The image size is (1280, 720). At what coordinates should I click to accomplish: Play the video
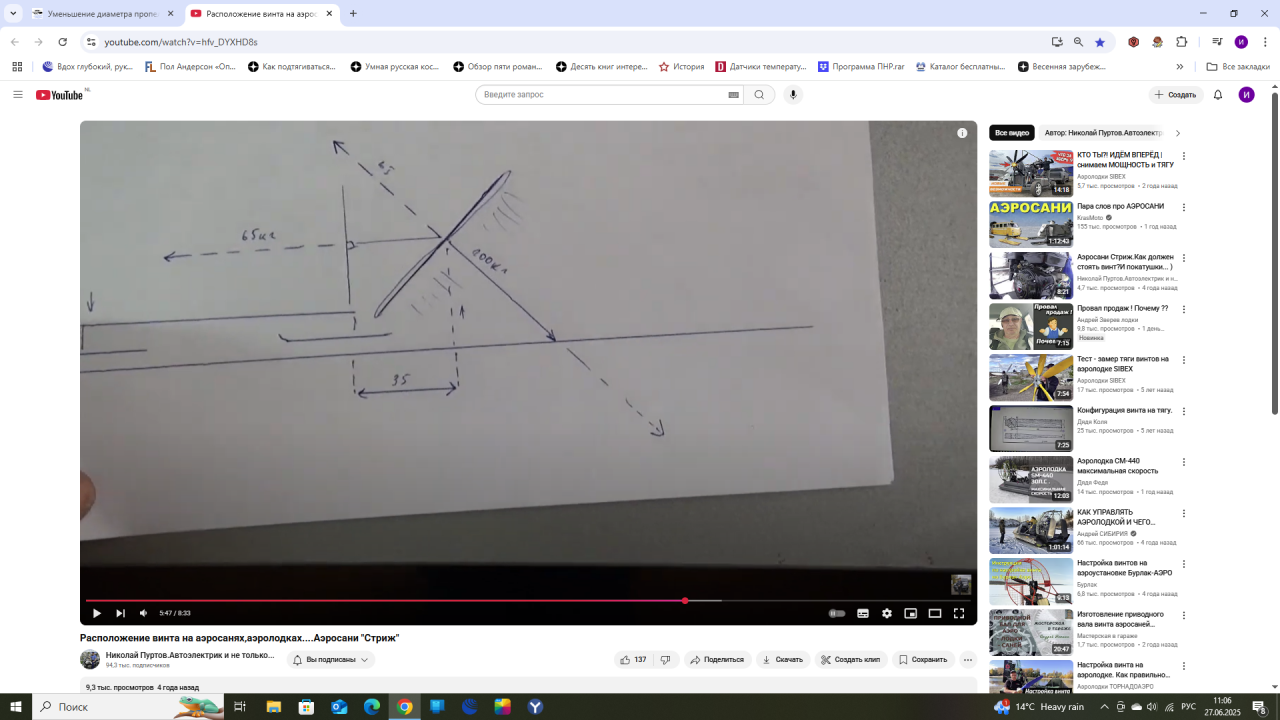point(97,613)
